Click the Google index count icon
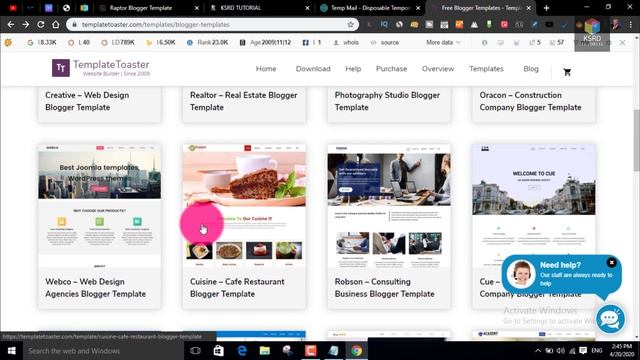This screenshot has width=640, height=360. coord(30,42)
